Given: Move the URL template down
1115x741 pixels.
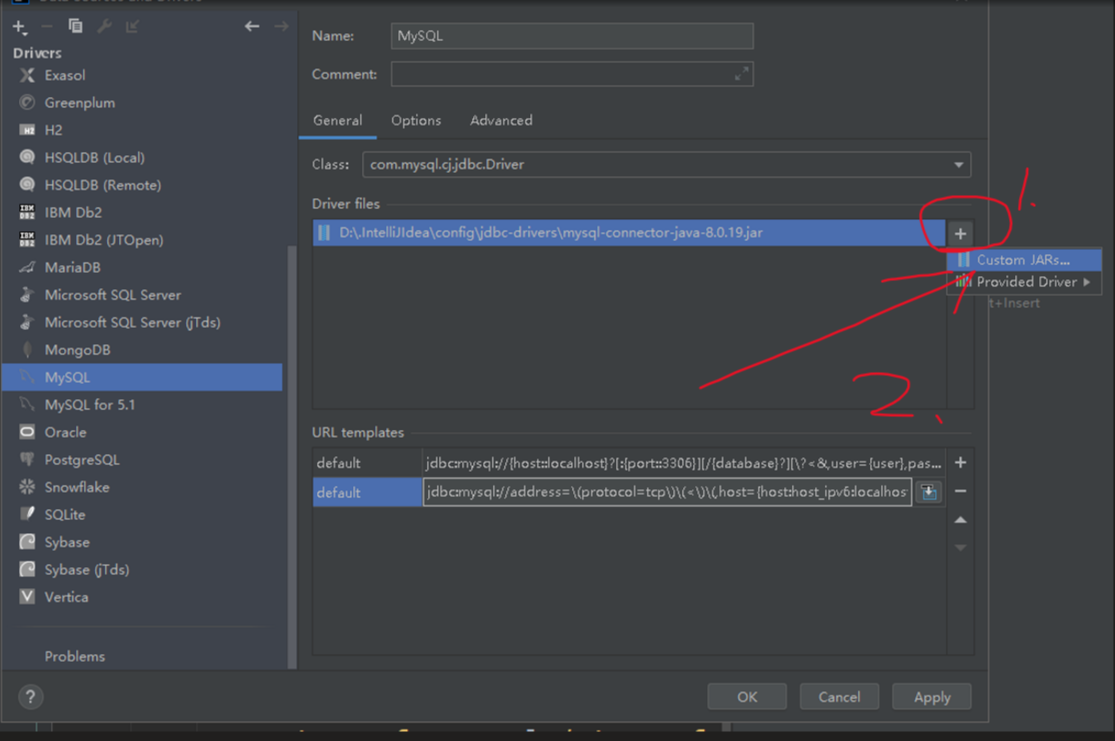Looking at the screenshot, I should pyautogui.click(x=960, y=548).
